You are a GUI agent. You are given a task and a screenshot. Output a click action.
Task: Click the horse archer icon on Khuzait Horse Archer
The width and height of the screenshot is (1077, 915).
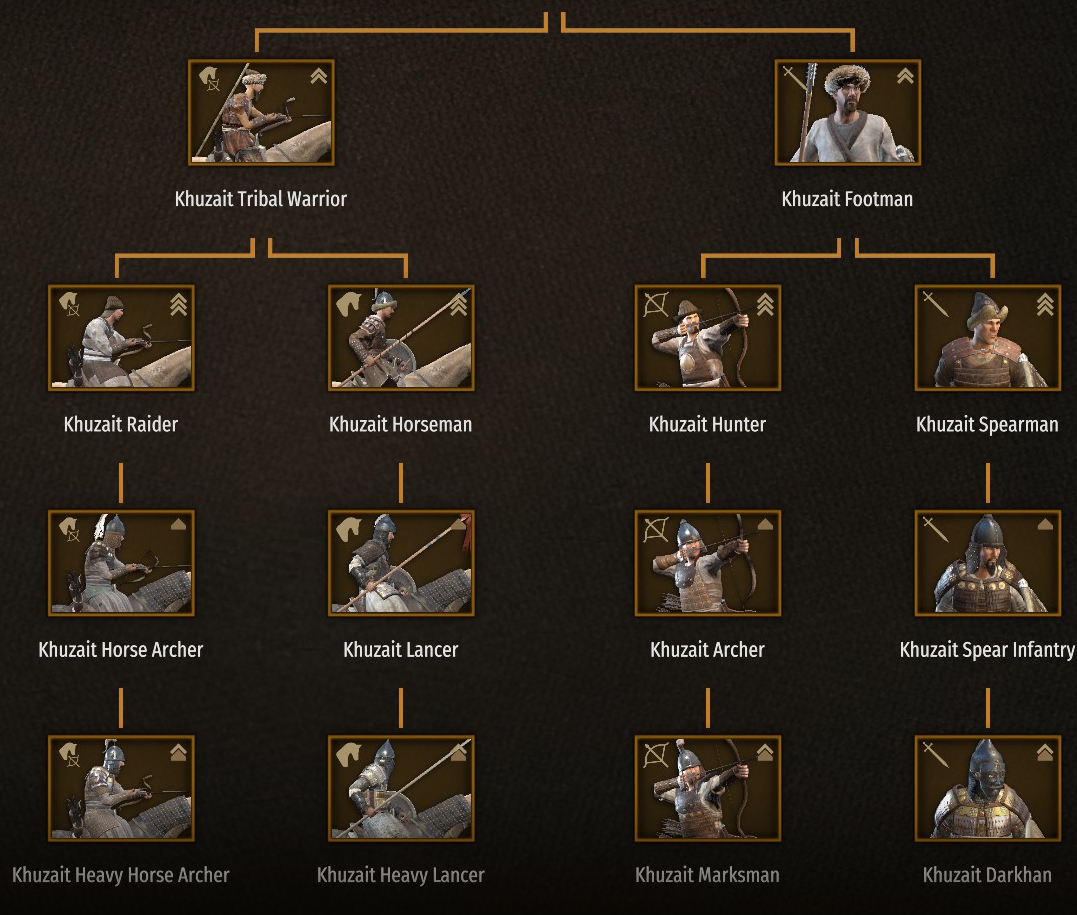(70, 529)
